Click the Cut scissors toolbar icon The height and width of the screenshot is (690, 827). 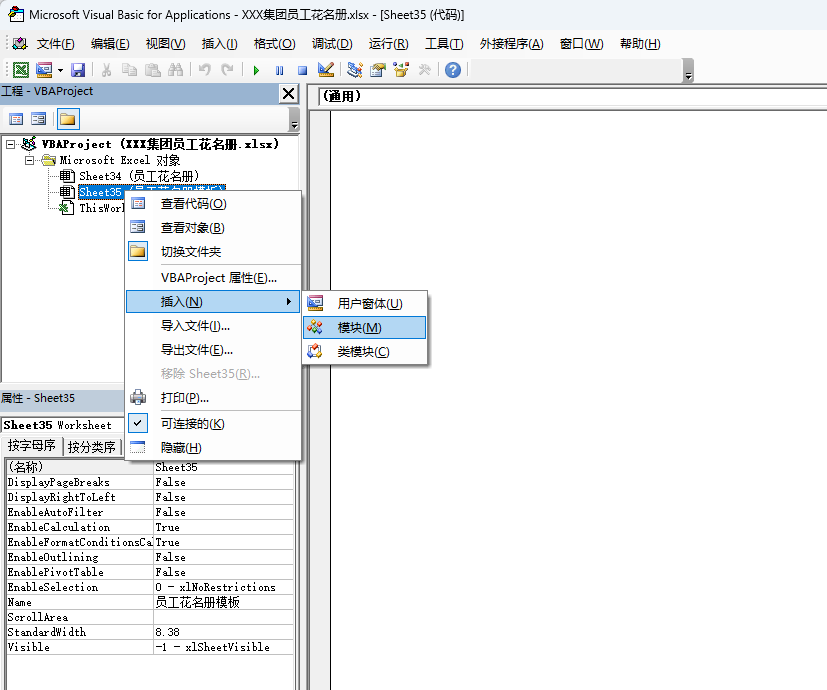click(106, 70)
